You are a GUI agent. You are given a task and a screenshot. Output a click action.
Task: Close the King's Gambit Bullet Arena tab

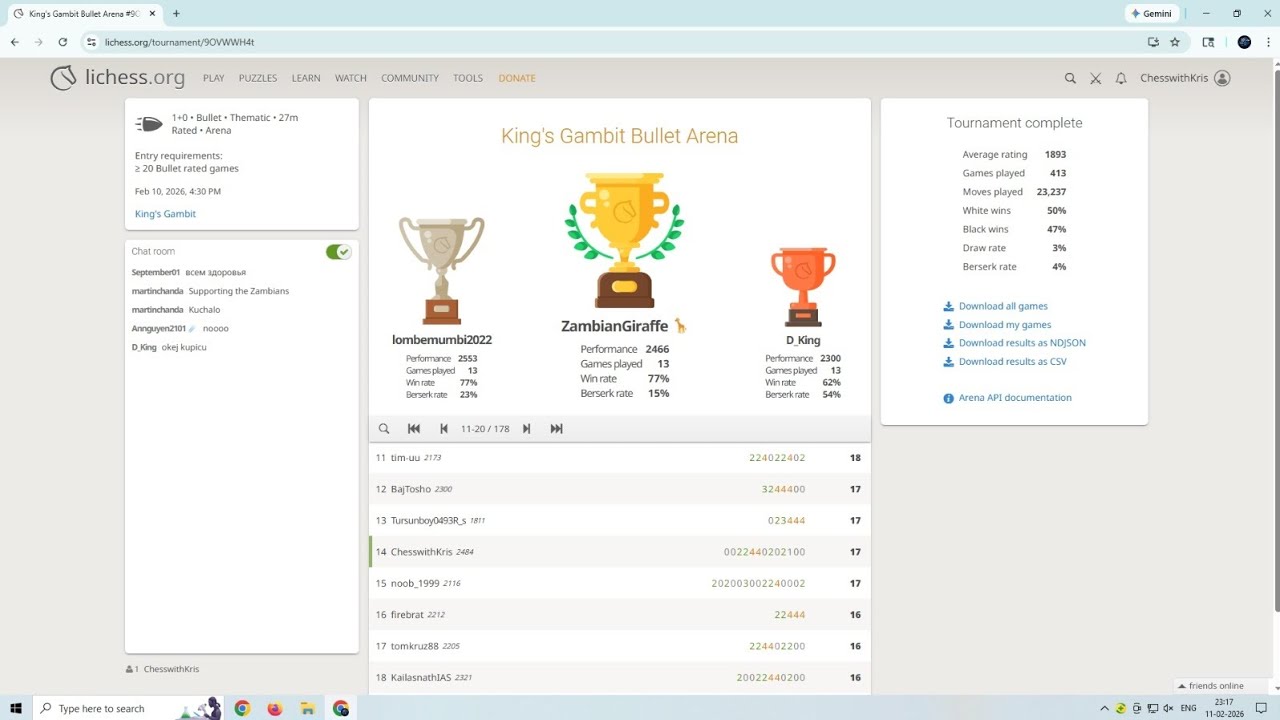(152, 14)
